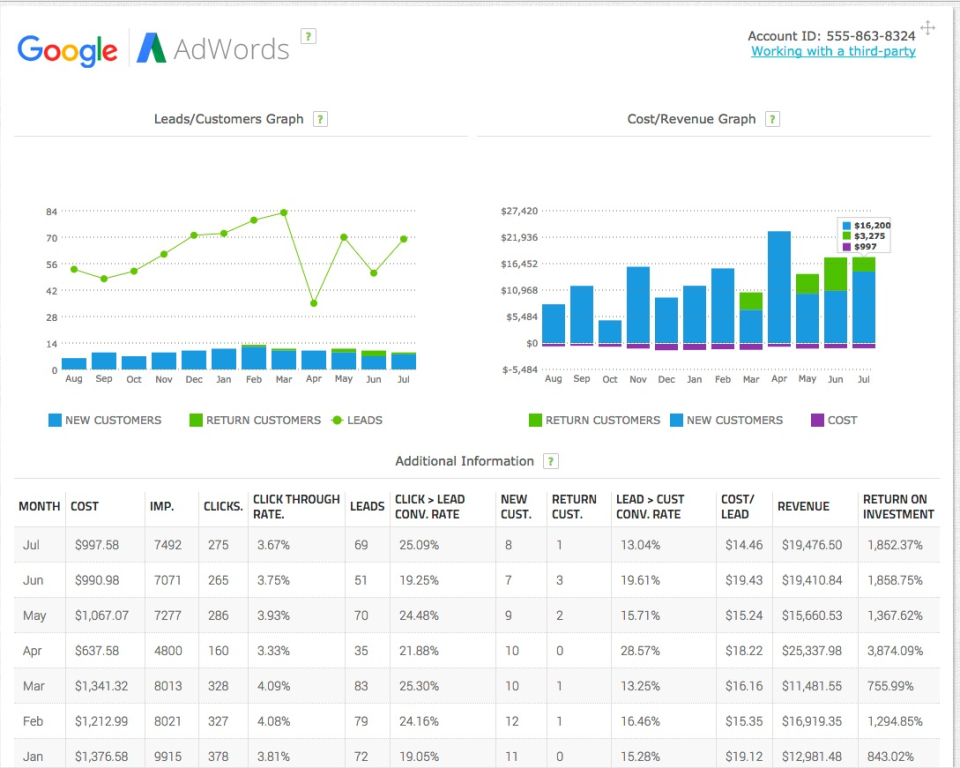Click the MONTH column header
Viewport: 960px width, 768px height.
[39, 506]
